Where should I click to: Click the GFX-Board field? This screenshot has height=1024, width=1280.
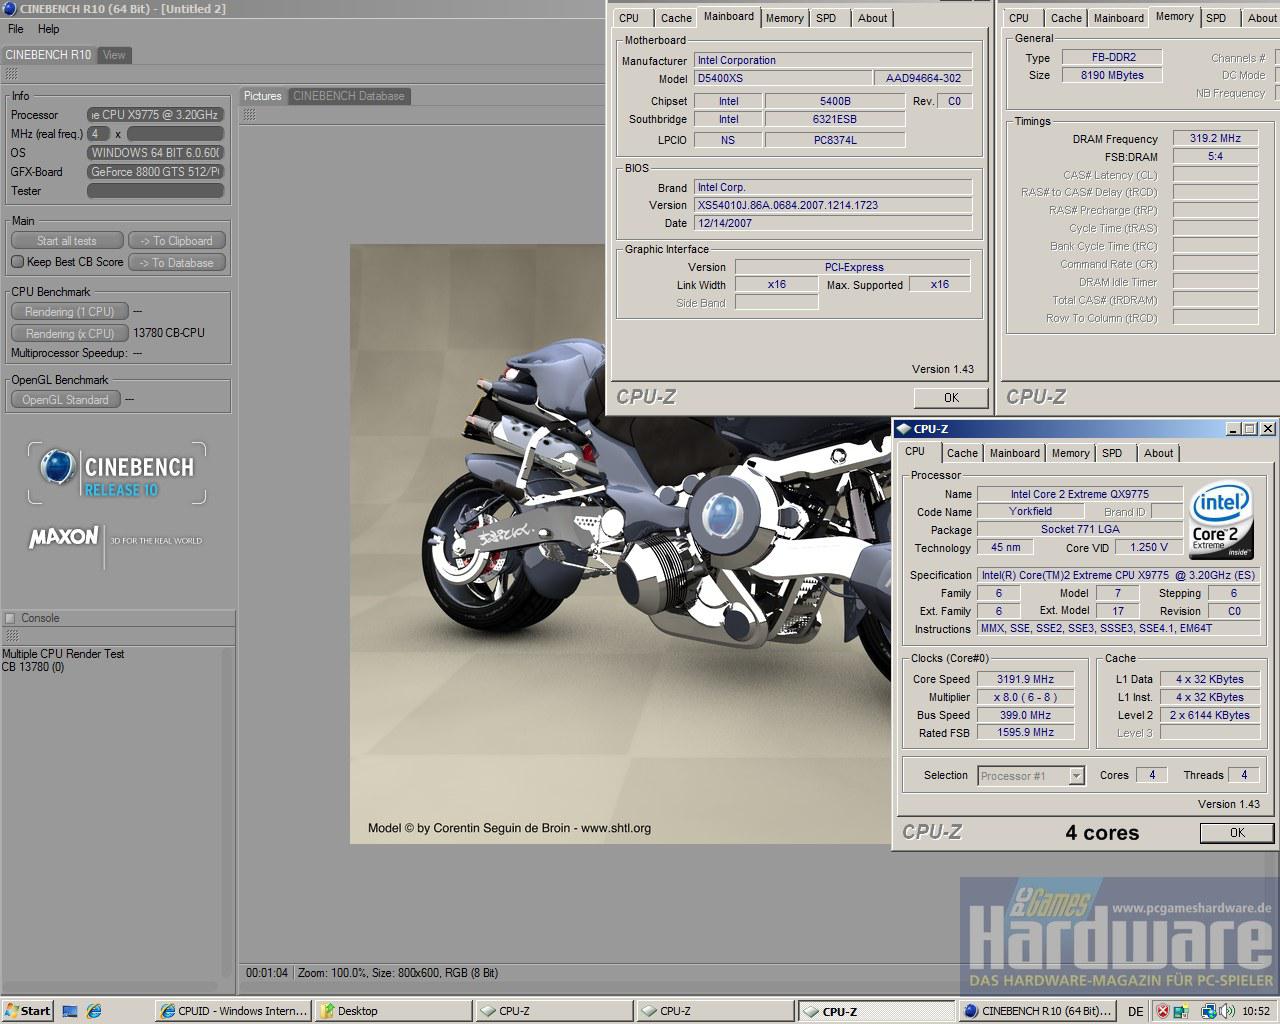pos(155,172)
